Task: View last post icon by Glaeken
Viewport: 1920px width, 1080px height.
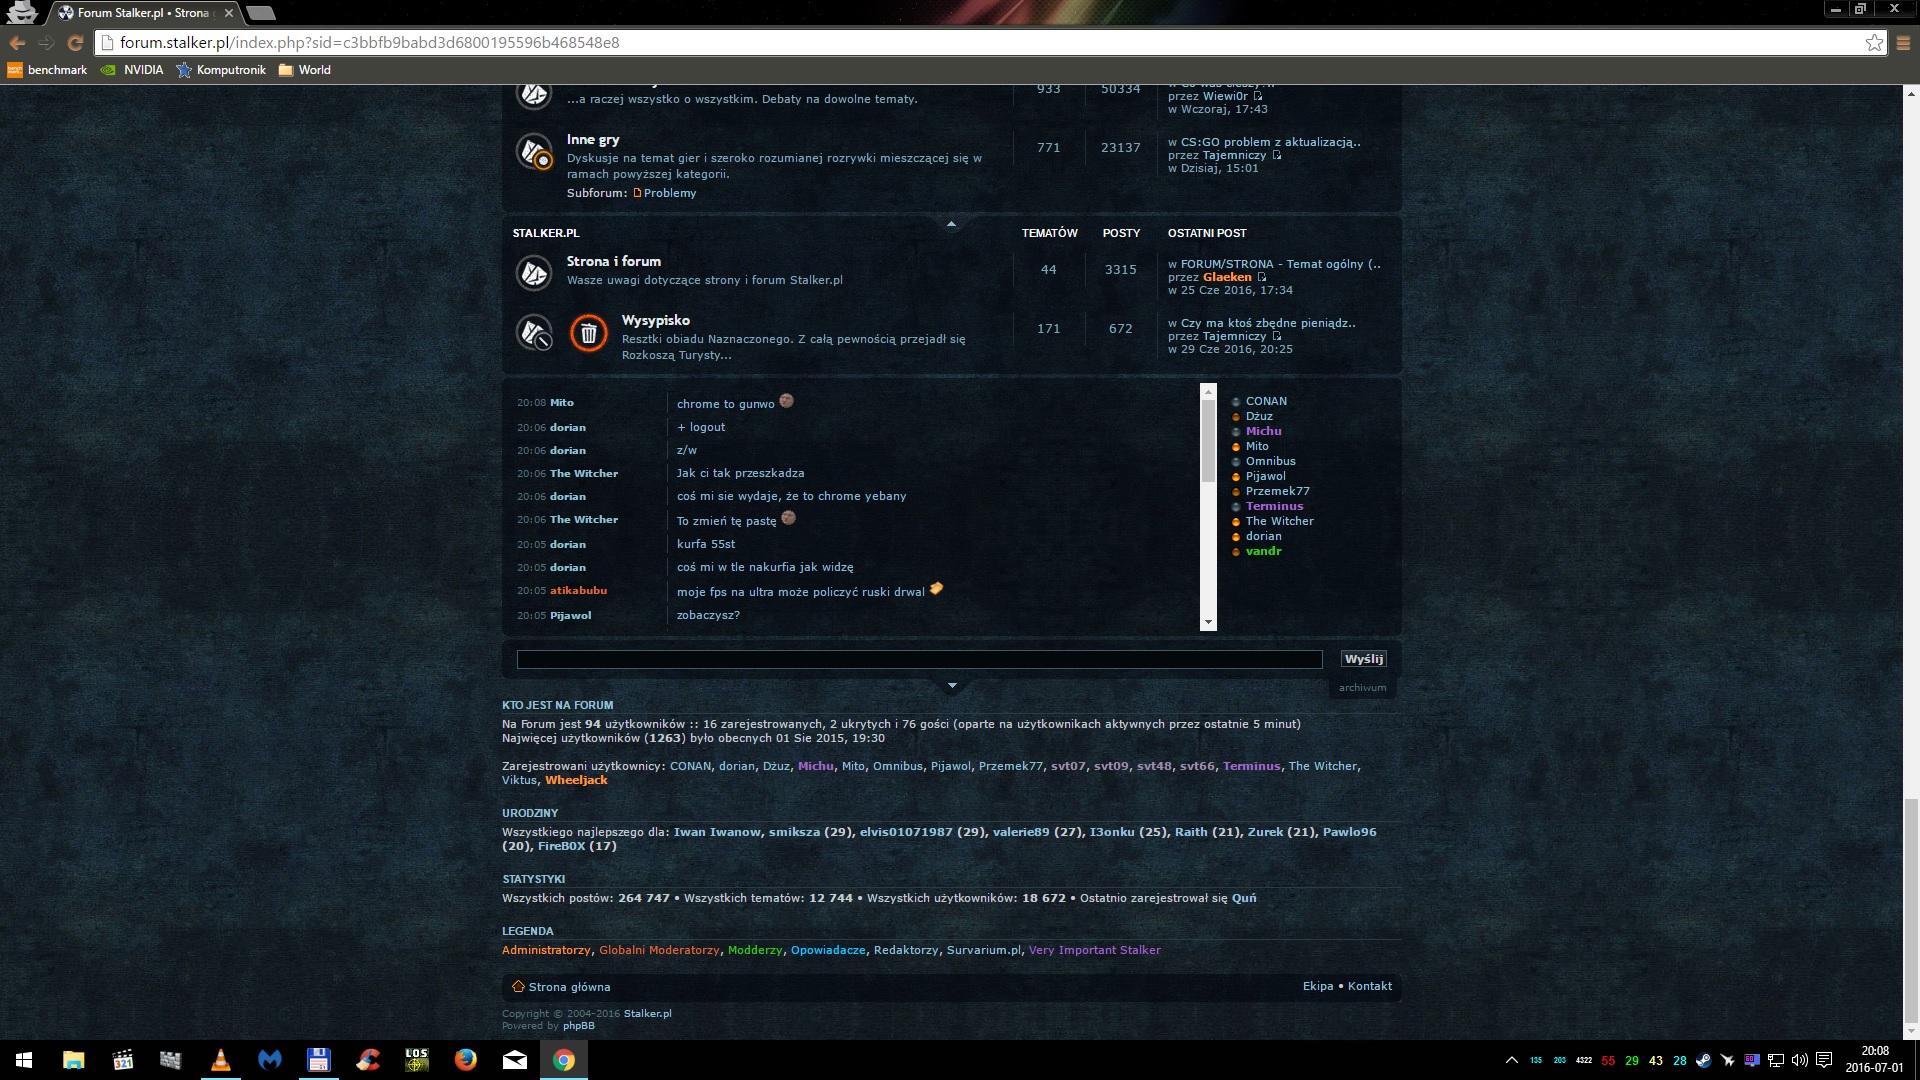Action: coord(1261,277)
